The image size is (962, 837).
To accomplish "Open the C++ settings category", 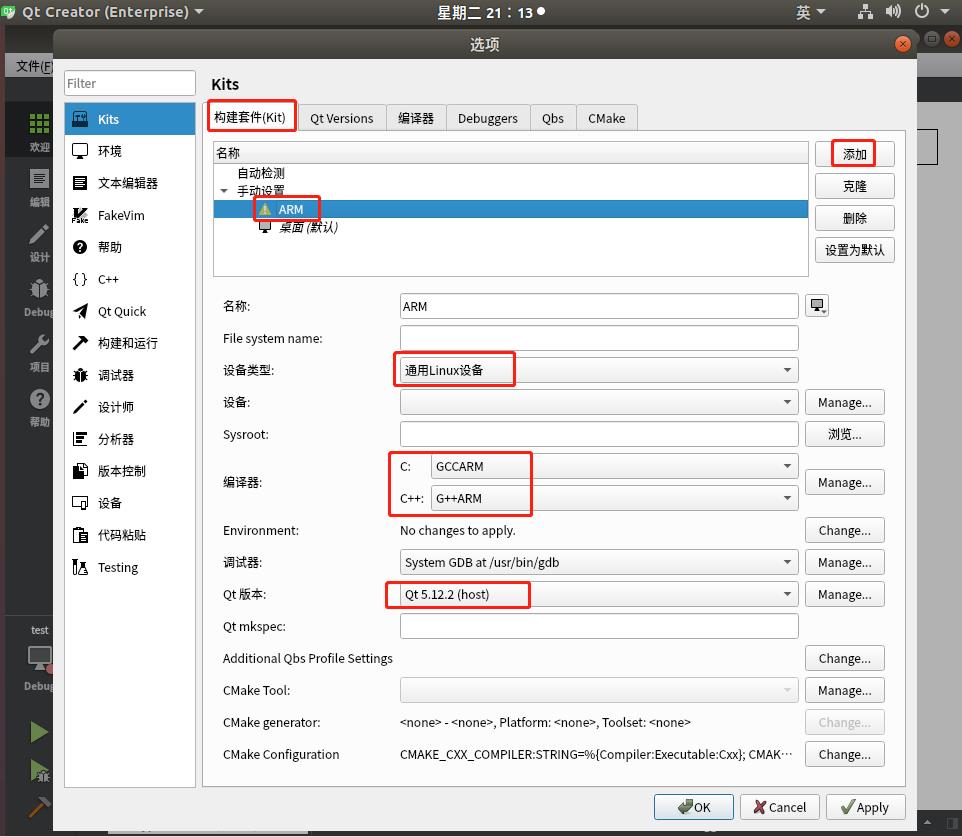I will tap(129, 279).
